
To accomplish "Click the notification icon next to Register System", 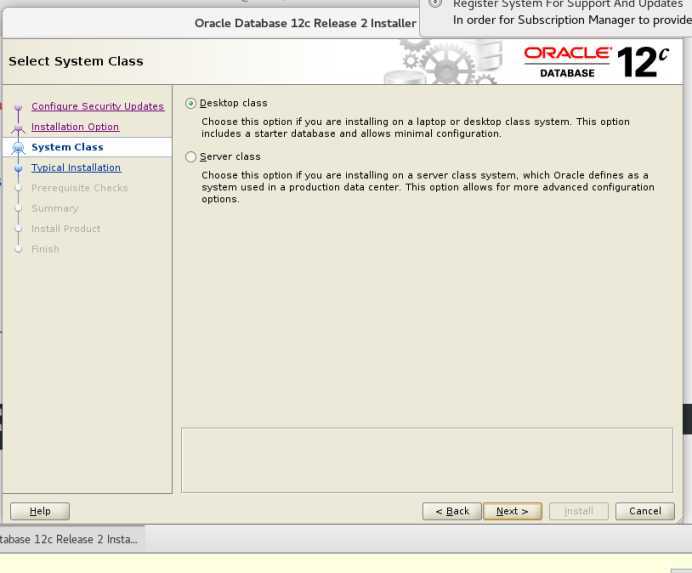I will click(x=435, y=3).
